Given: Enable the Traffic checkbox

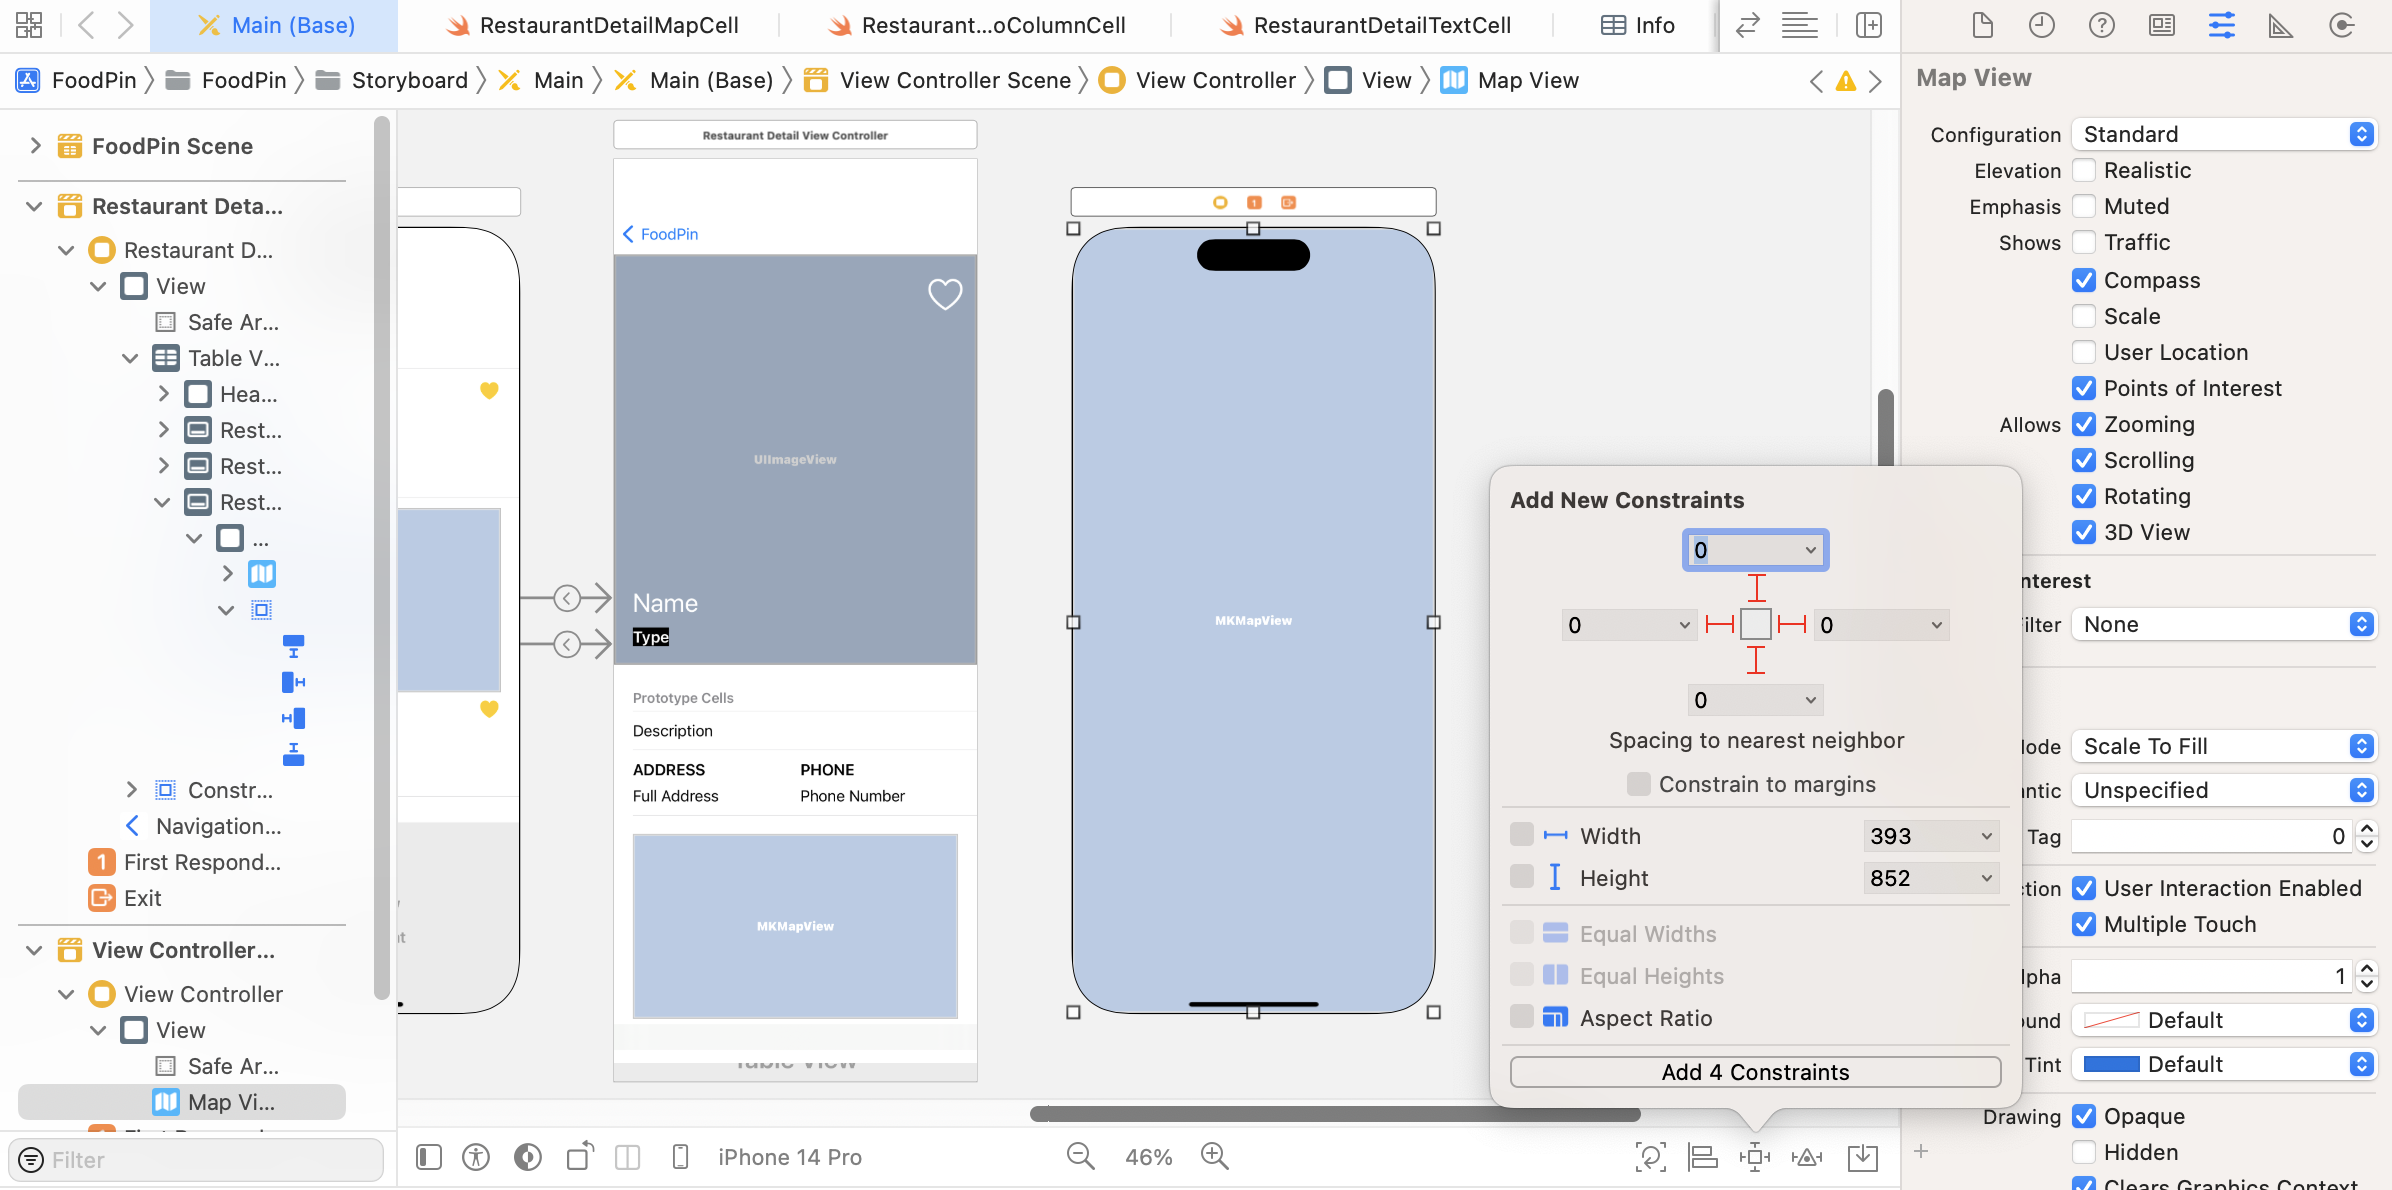Looking at the screenshot, I should pyautogui.click(x=2084, y=243).
